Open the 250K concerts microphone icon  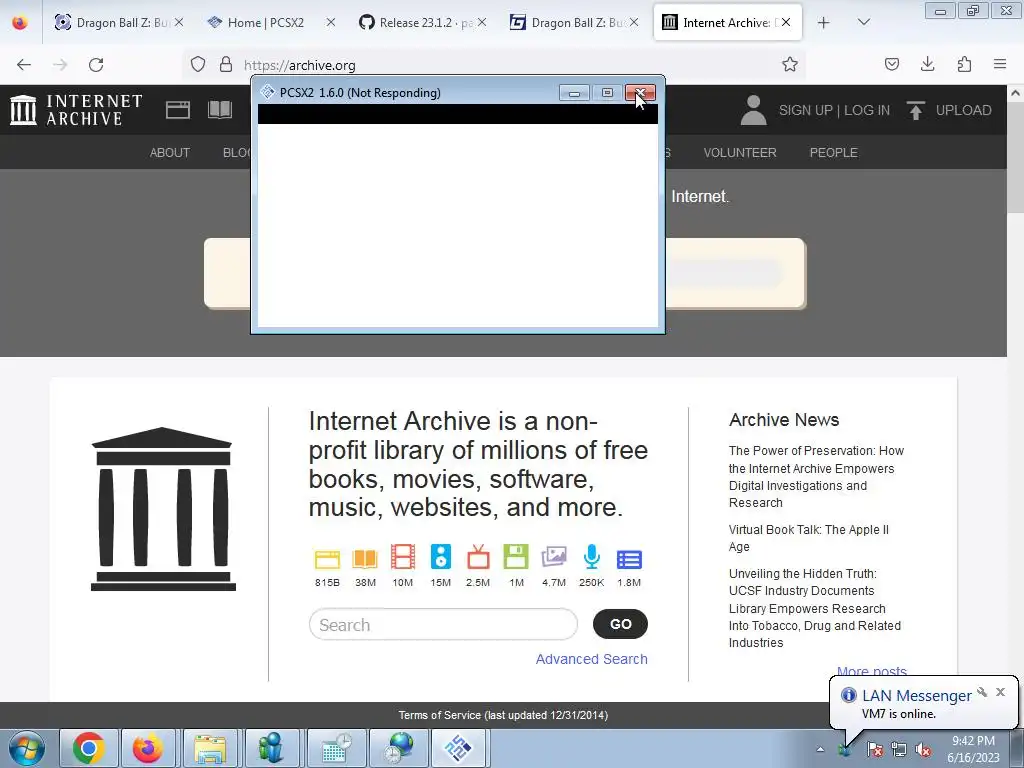click(x=592, y=557)
